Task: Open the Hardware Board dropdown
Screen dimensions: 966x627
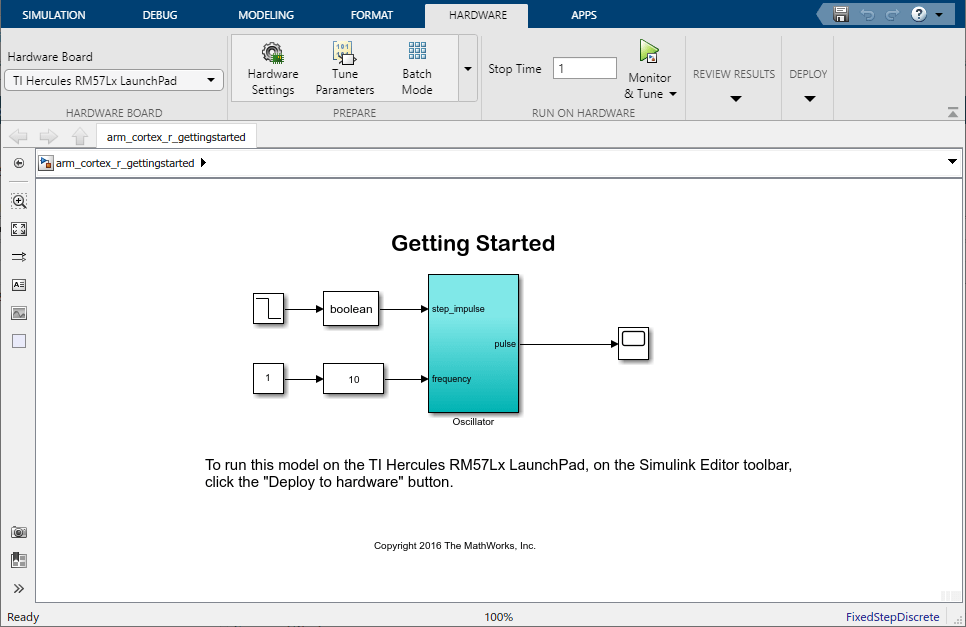Action: tap(114, 81)
